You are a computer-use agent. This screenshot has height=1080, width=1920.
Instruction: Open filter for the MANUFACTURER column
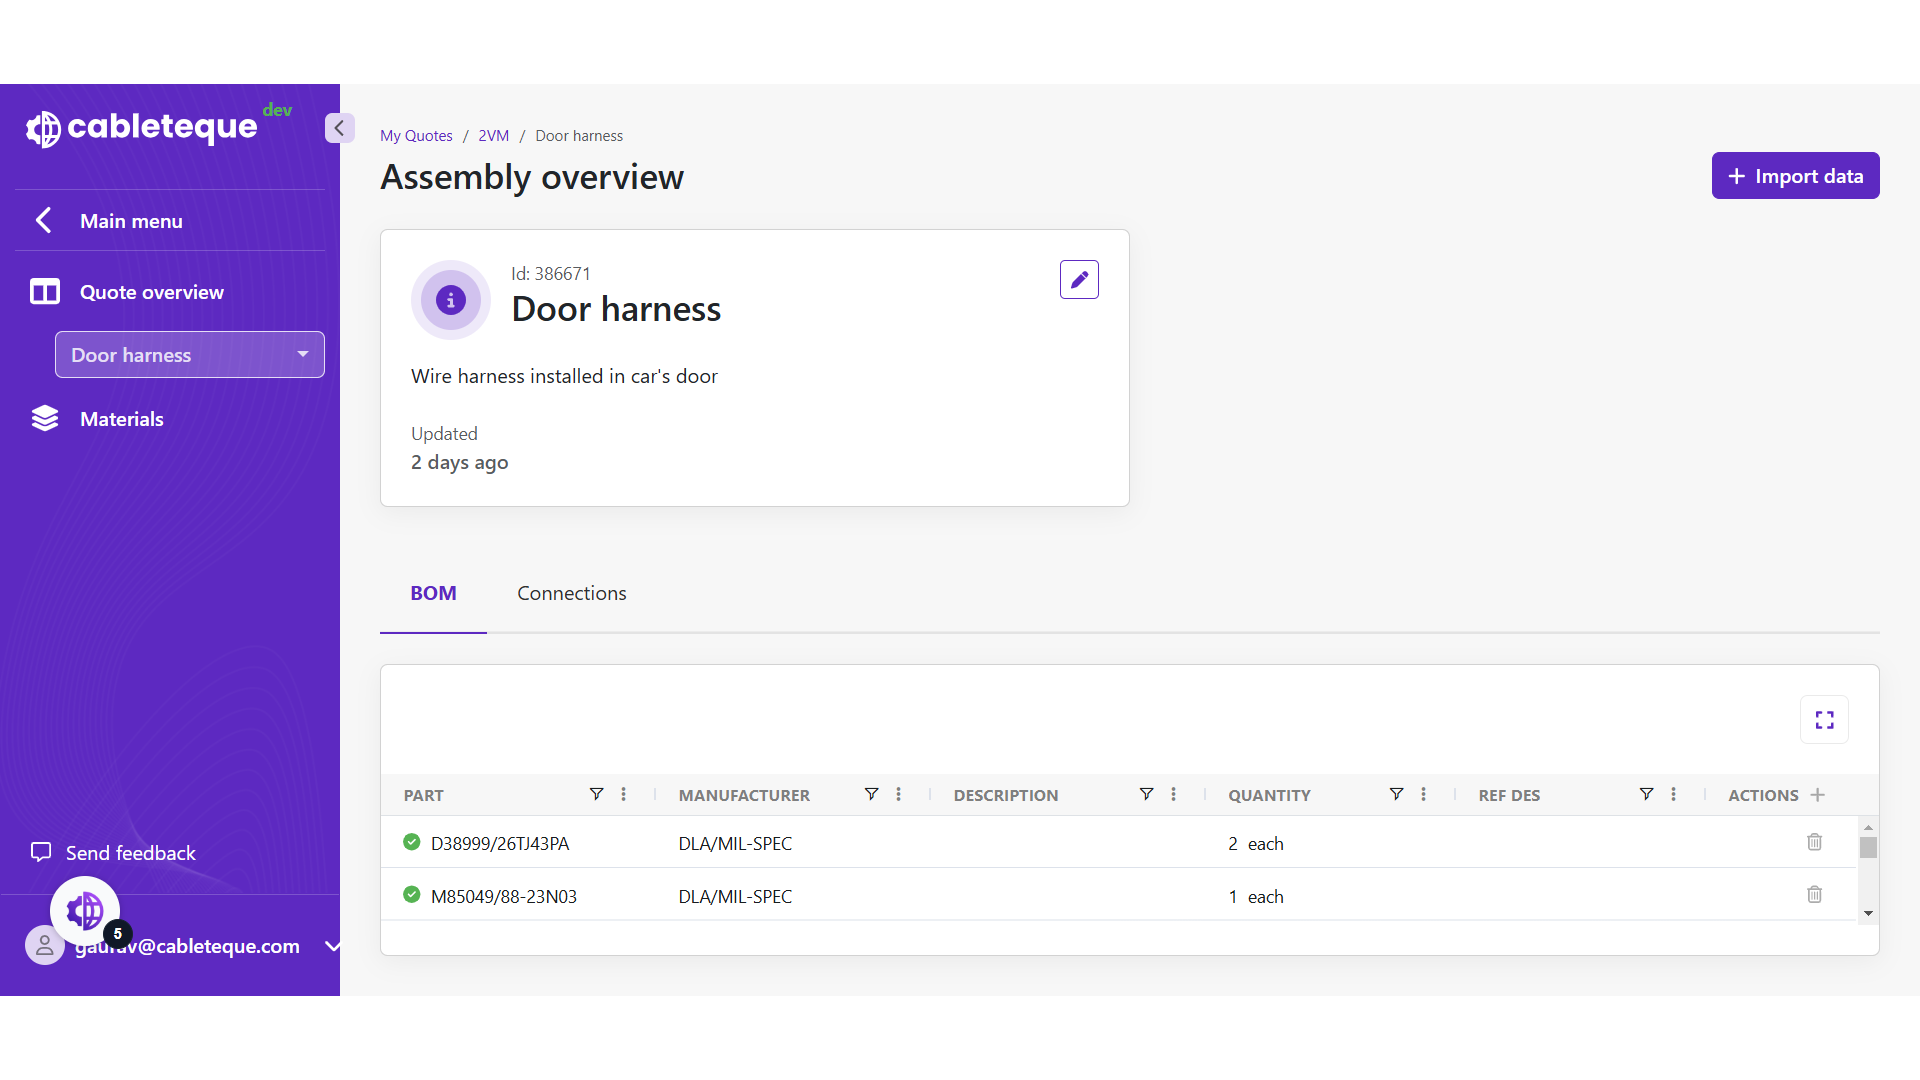[871, 794]
